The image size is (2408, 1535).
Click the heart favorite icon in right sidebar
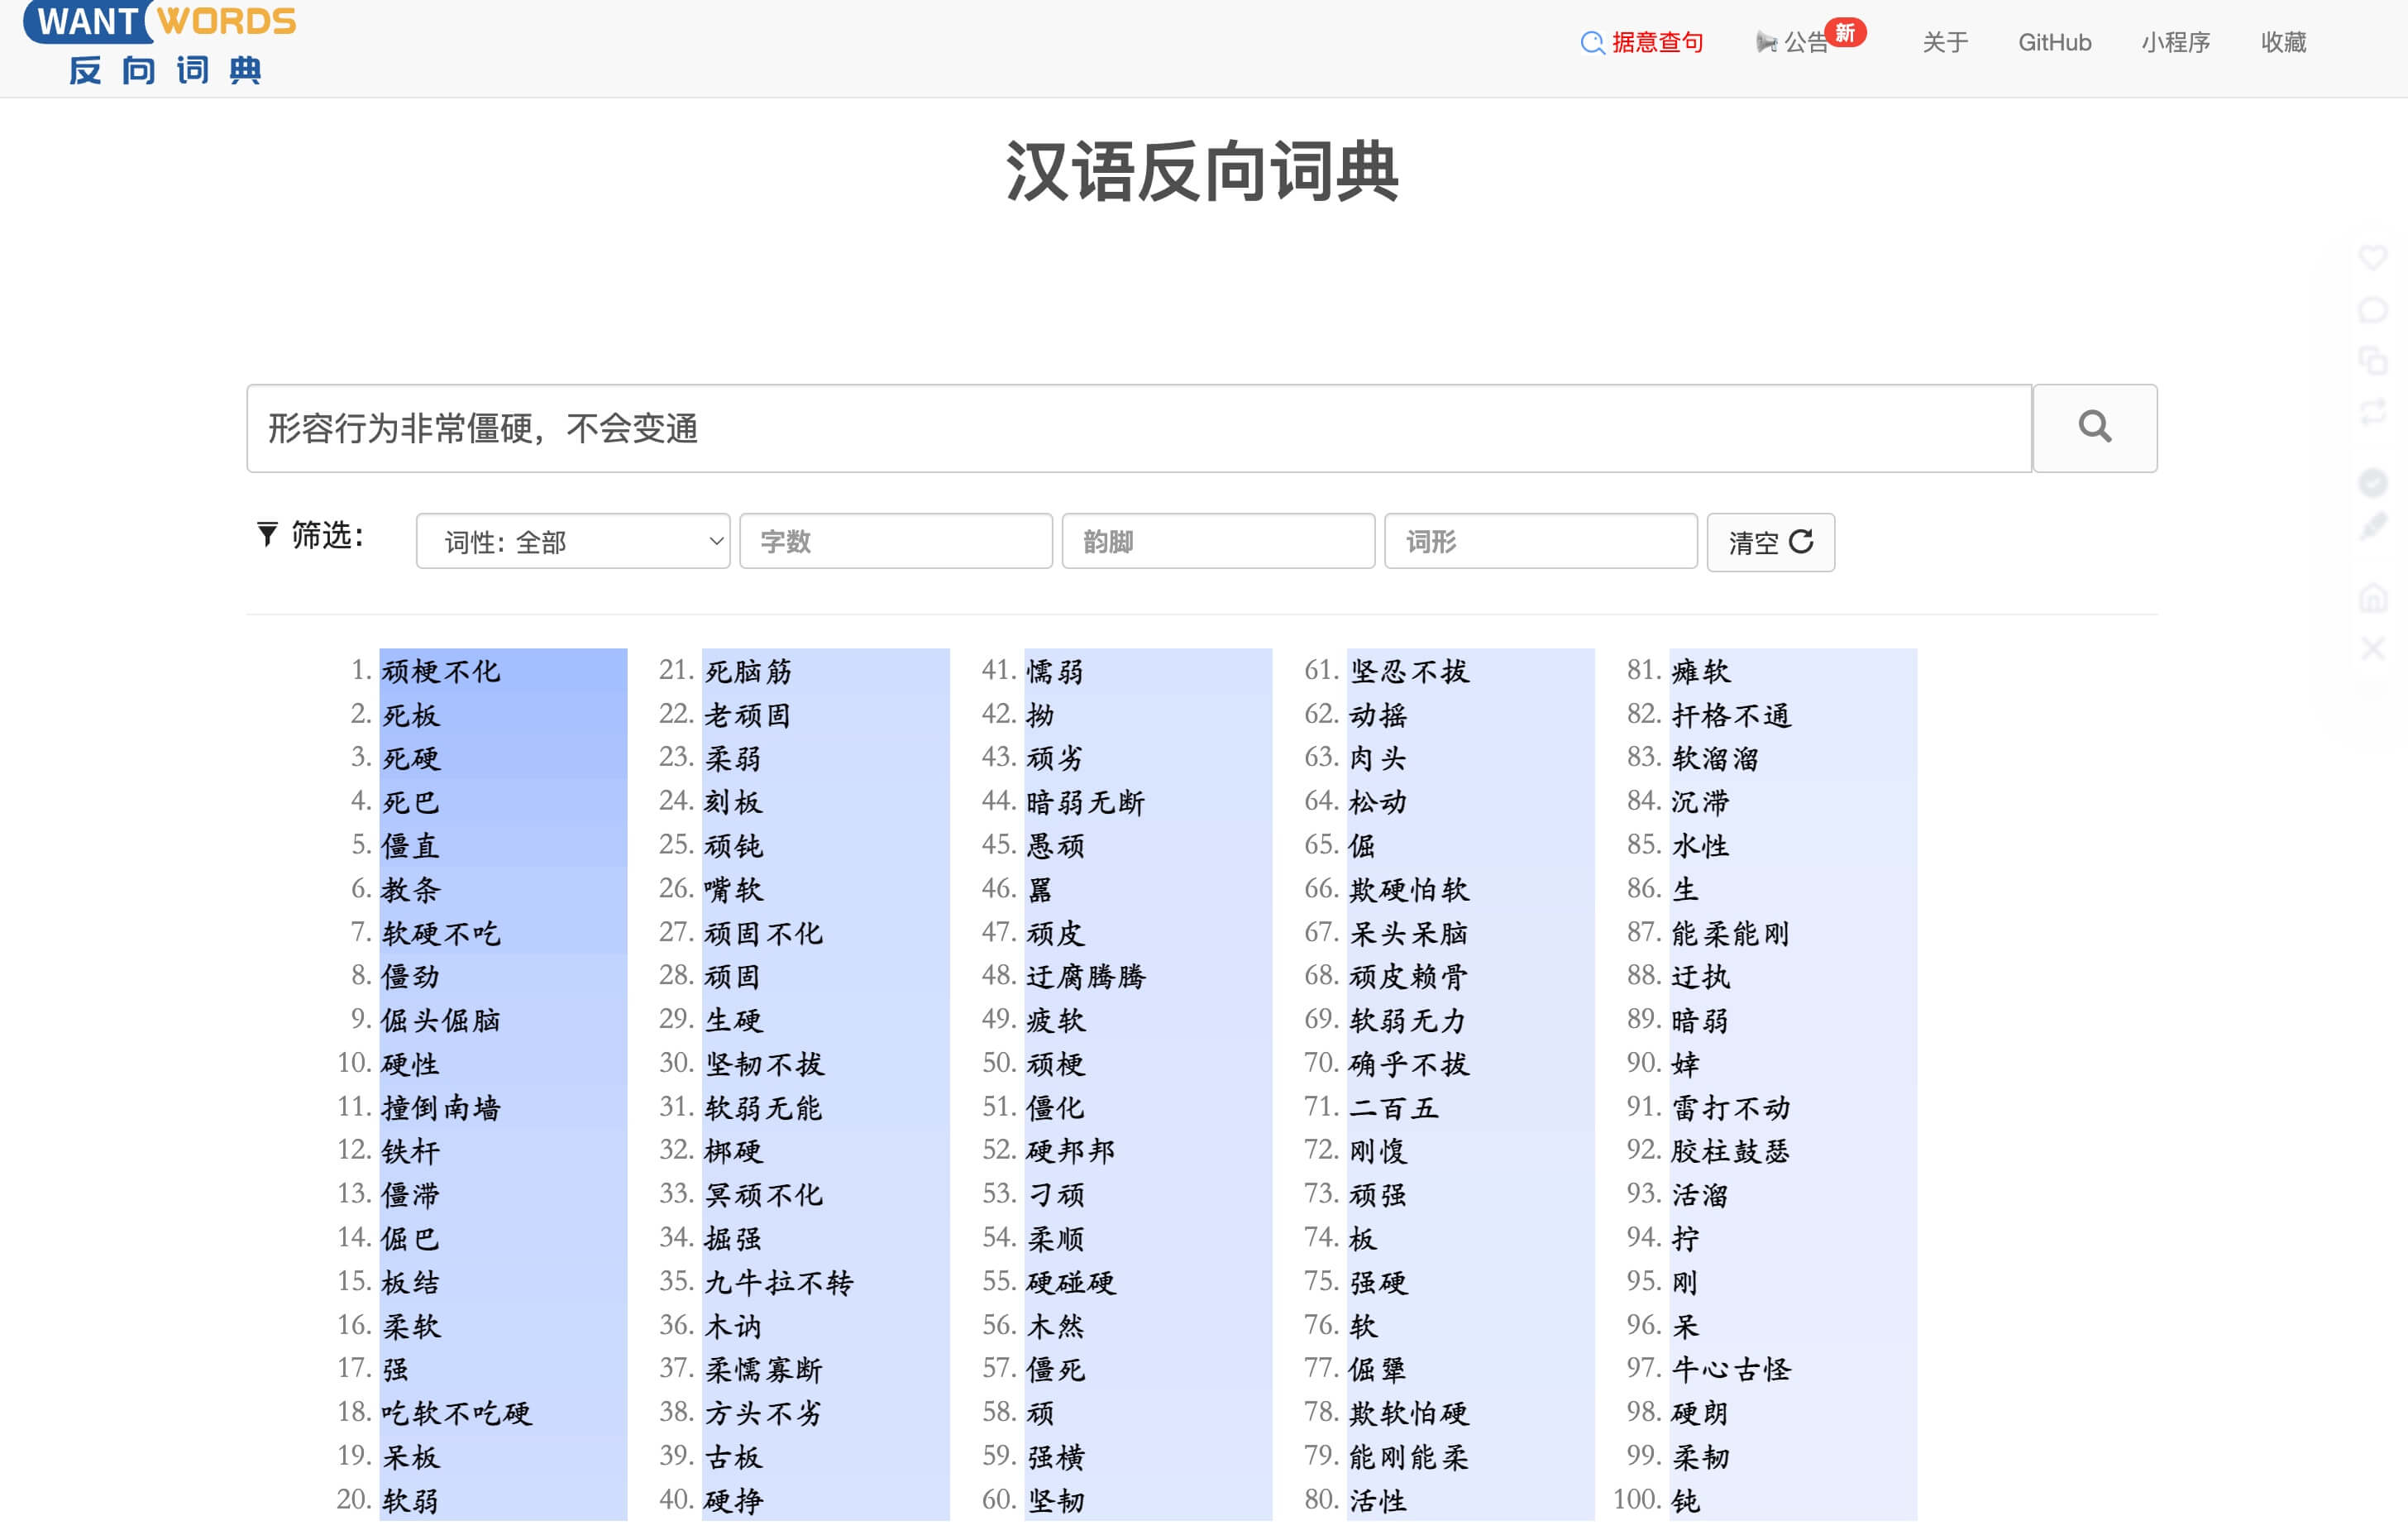[x=2374, y=256]
